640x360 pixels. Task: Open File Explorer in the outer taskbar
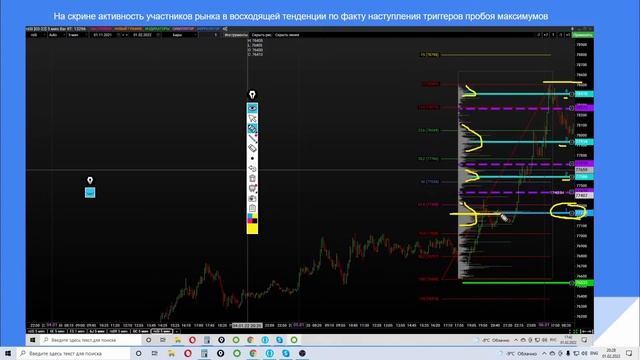coord(171,353)
